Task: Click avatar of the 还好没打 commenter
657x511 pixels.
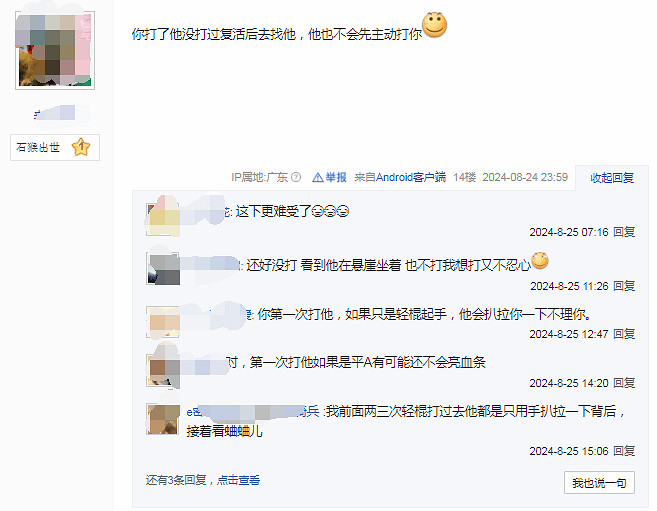Action: tap(163, 268)
